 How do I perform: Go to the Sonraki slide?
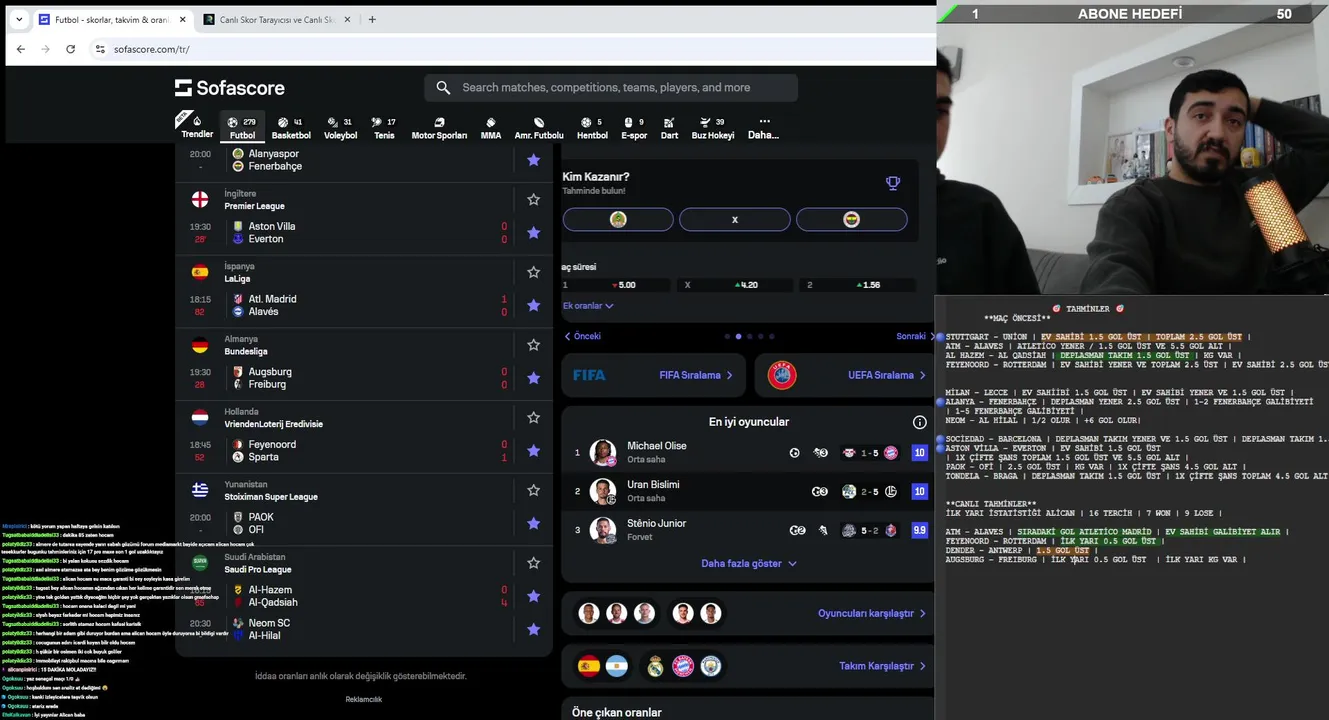914,336
